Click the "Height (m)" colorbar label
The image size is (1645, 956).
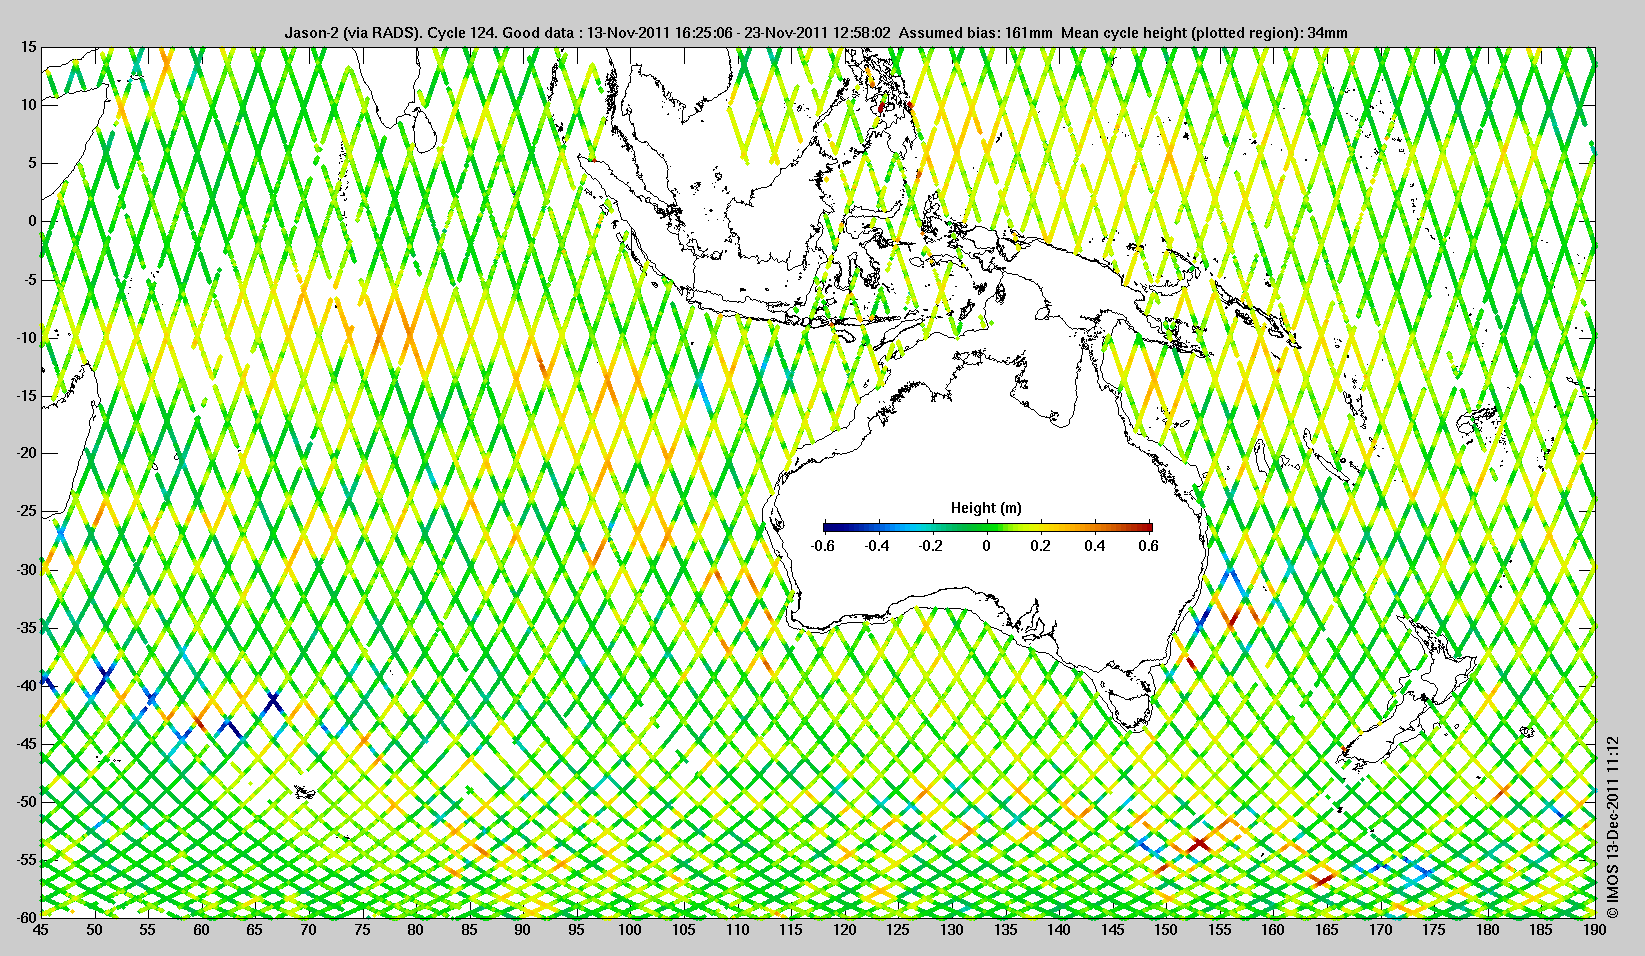coord(986,508)
